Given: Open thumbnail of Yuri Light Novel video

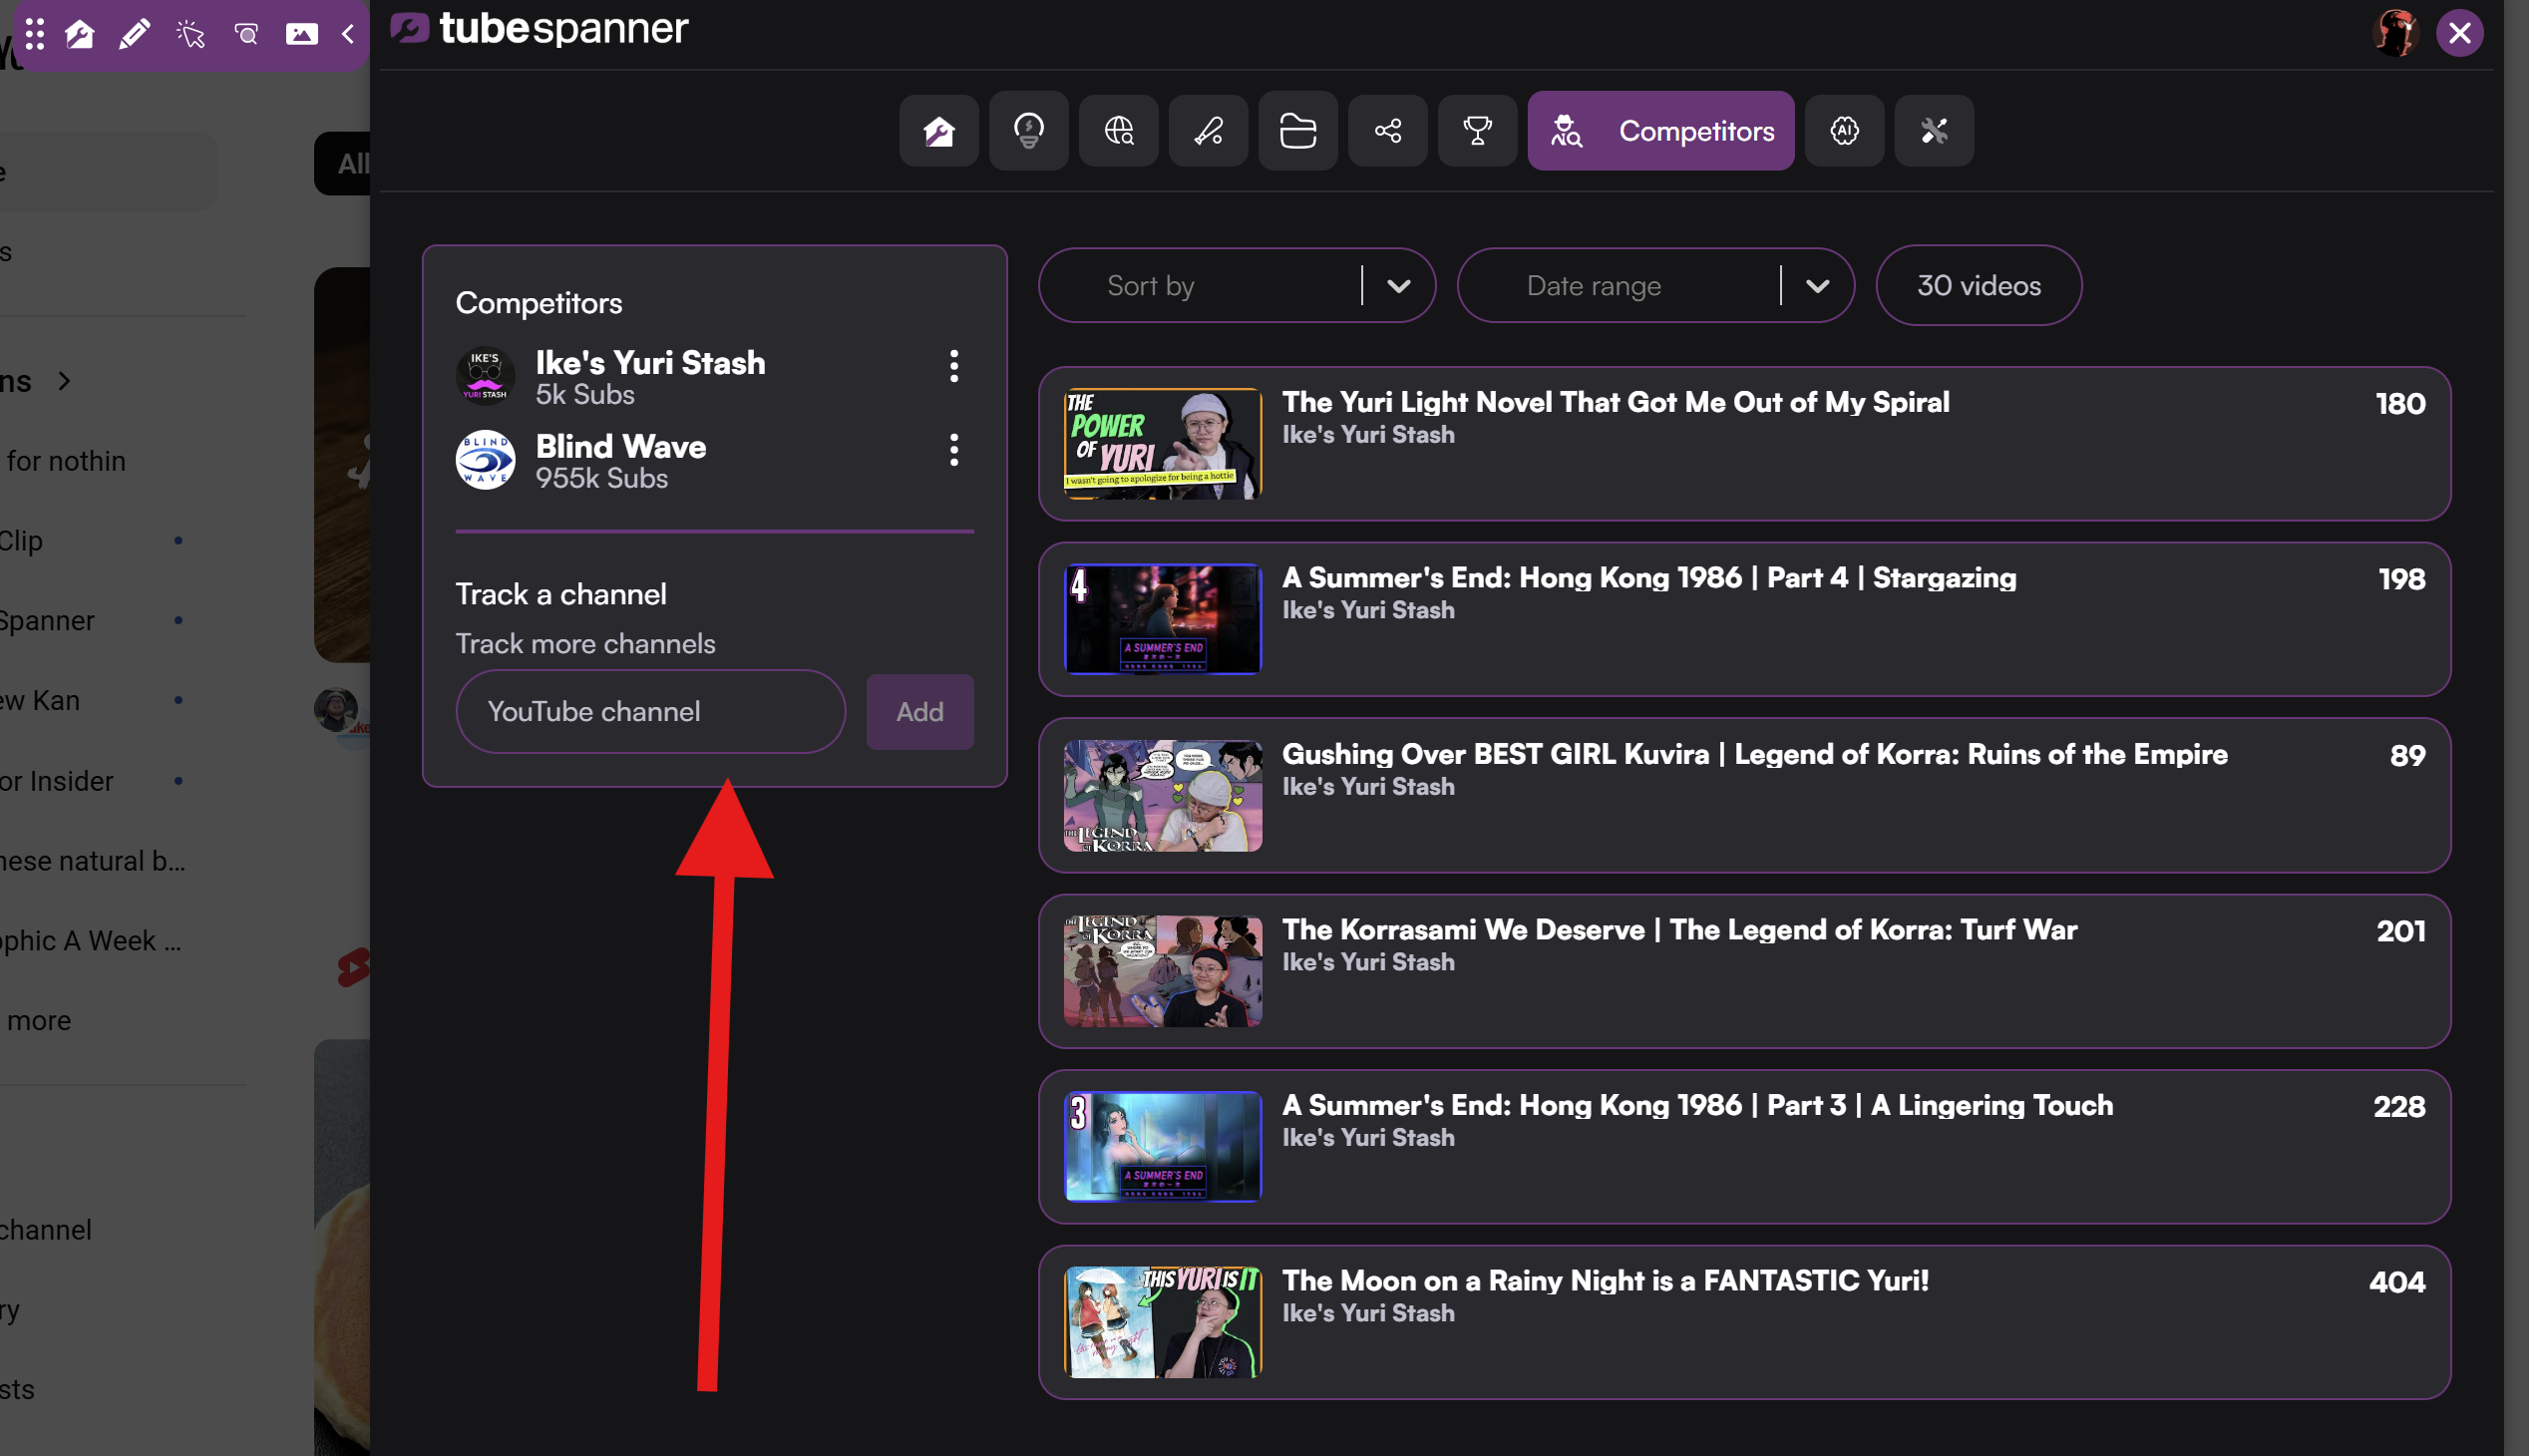Looking at the screenshot, I should coord(1162,444).
